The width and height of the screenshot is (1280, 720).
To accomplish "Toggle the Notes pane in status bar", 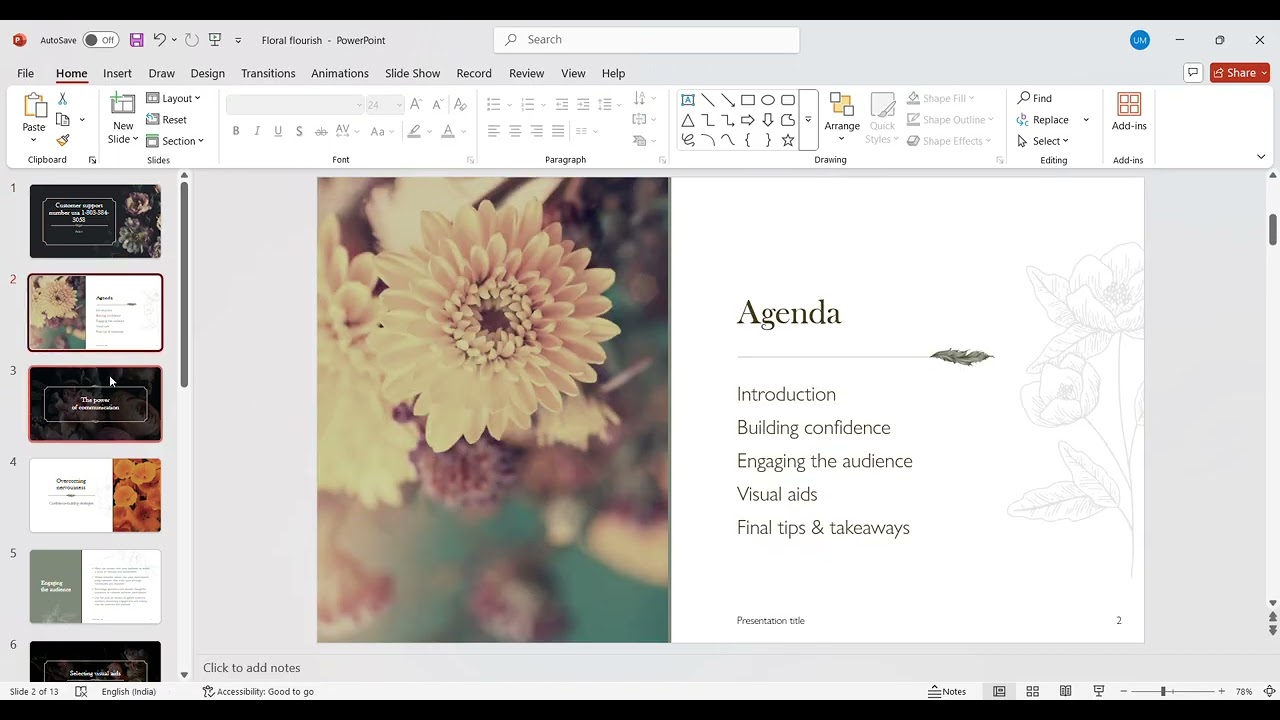I will (x=947, y=691).
